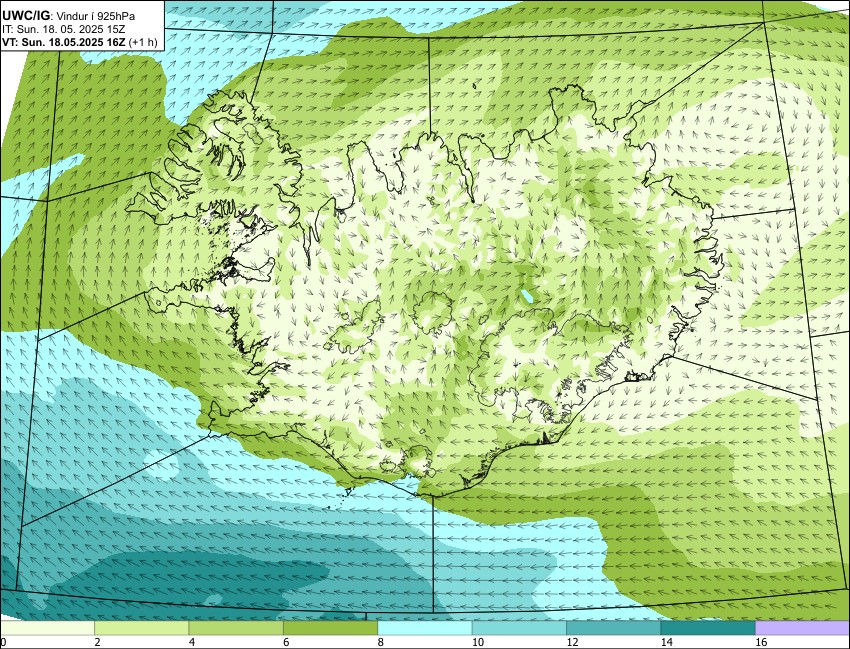
Task: Click the legend scale value "0"
Action: point(3,642)
